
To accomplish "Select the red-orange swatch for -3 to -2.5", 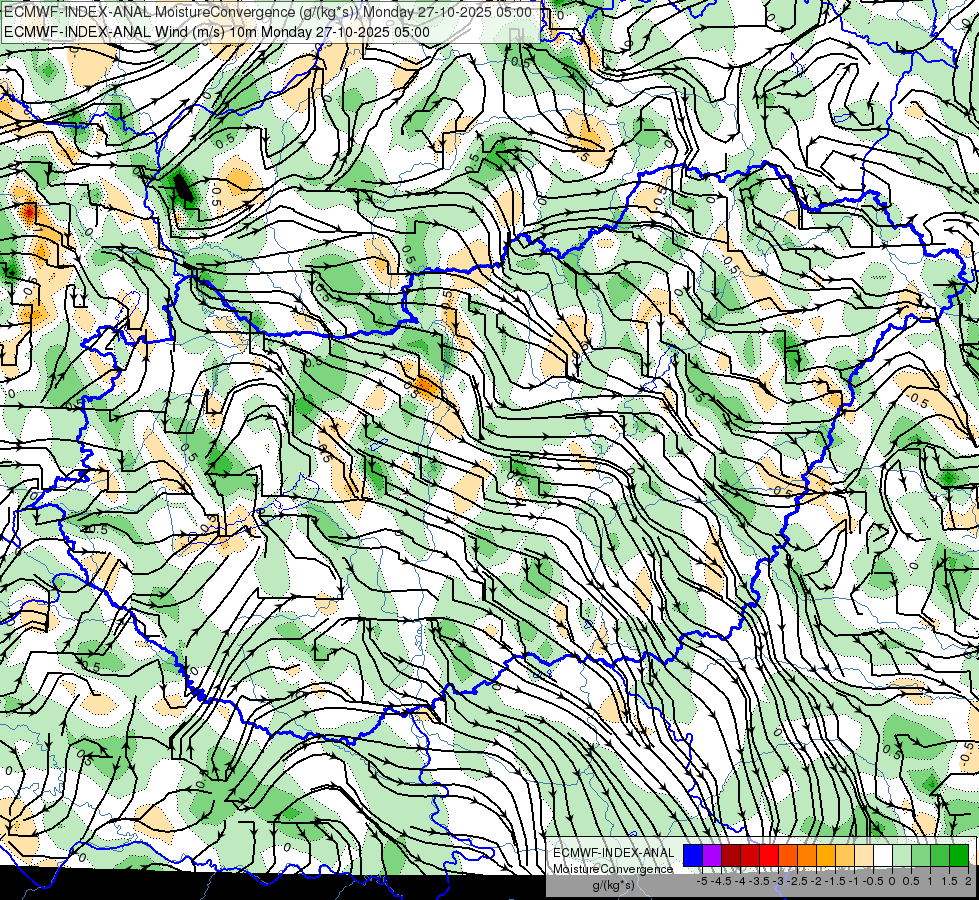I will click(788, 855).
